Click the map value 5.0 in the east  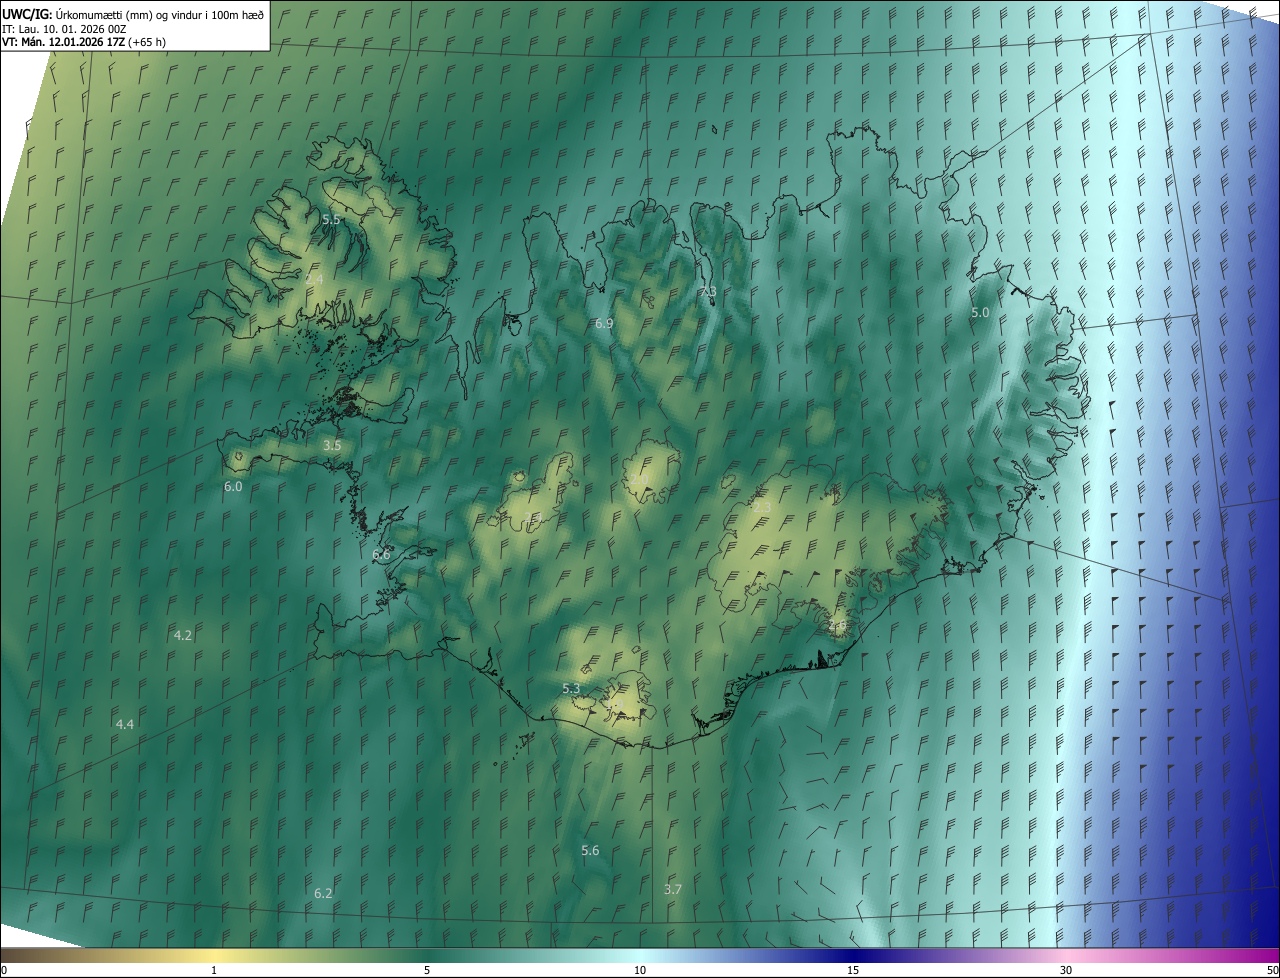tap(980, 313)
